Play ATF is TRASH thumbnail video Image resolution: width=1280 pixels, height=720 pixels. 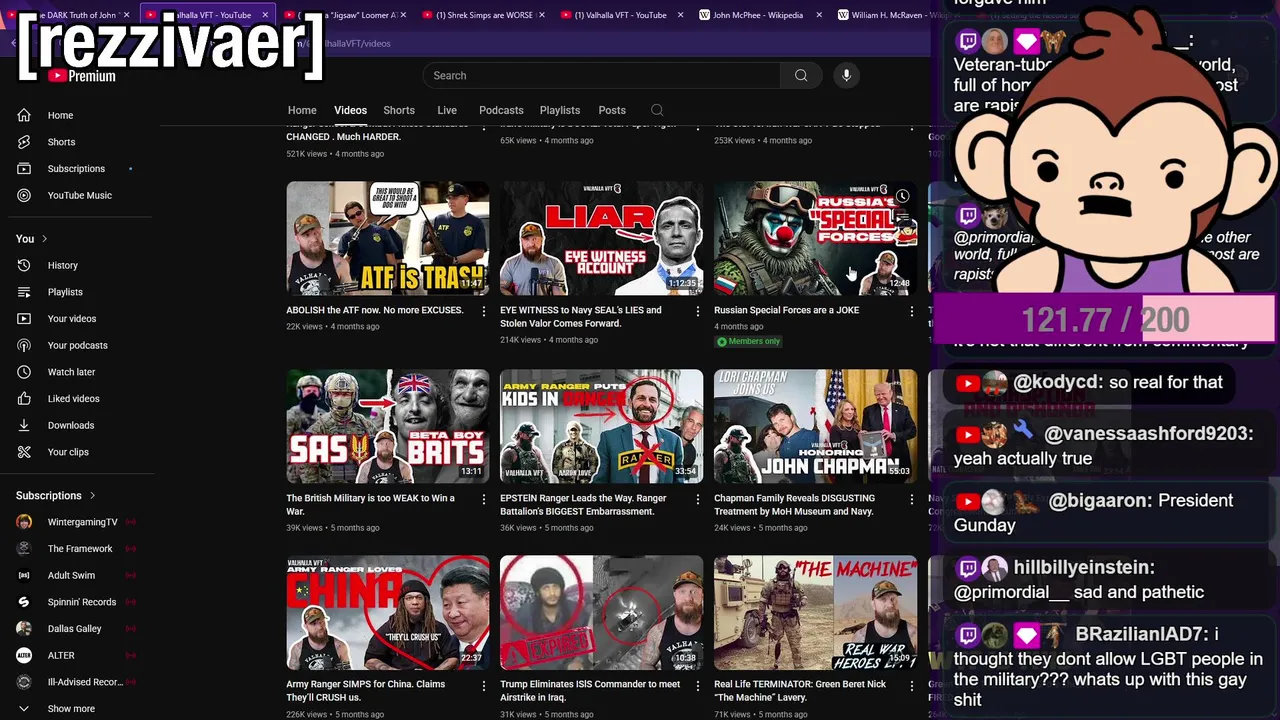pyautogui.click(x=388, y=238)
